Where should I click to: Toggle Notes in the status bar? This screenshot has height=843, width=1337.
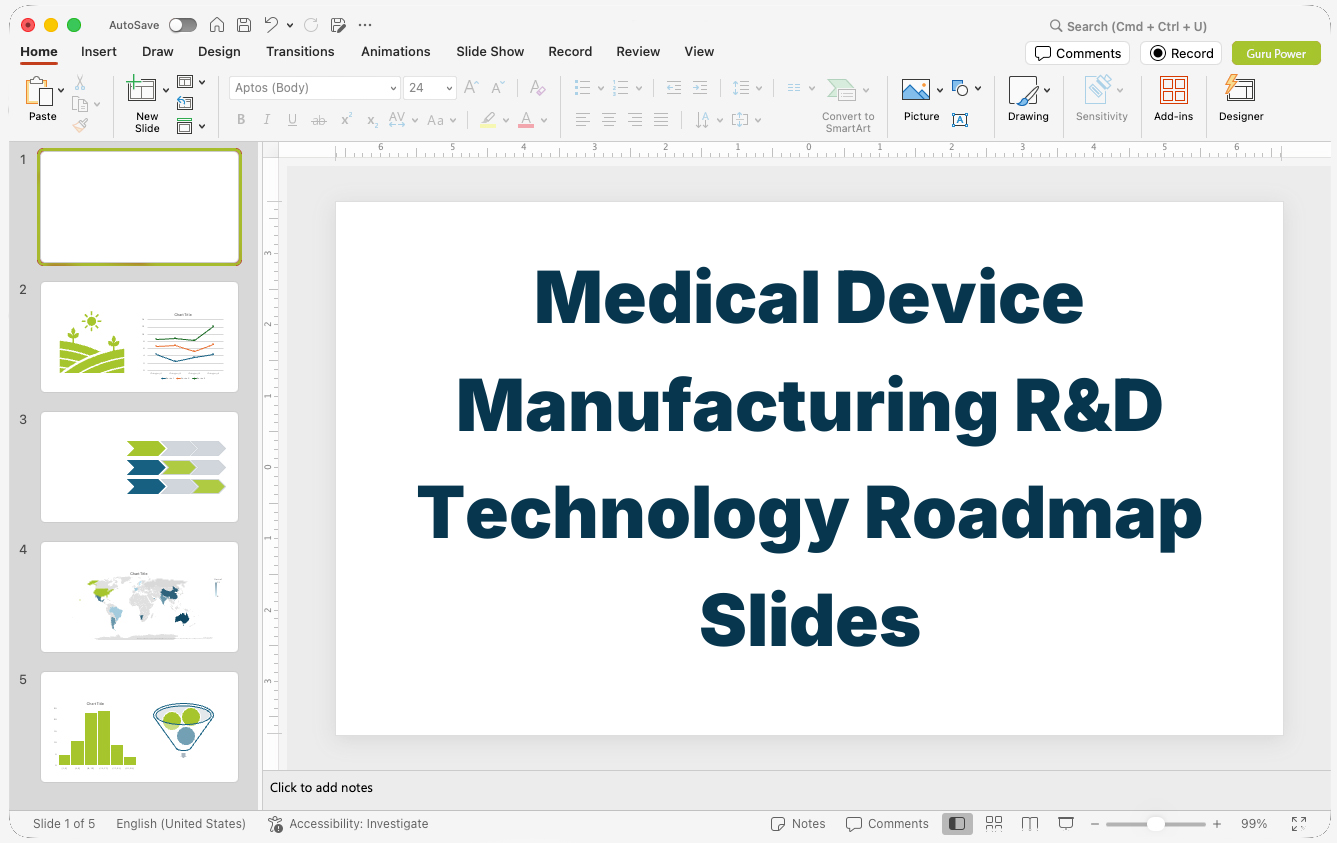tap(798, 824)
